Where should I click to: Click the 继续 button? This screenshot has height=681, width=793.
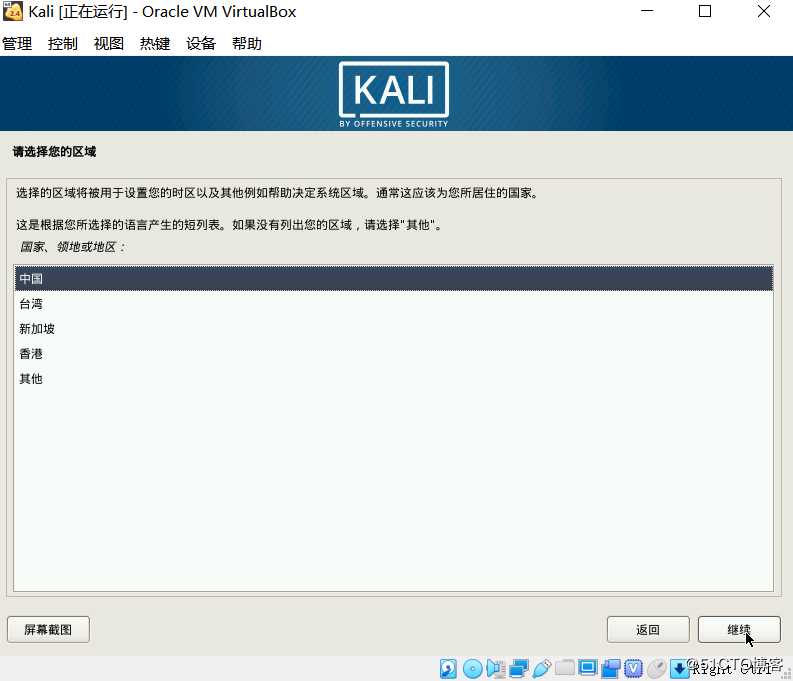pyautogui.click(x=739, y=629)
